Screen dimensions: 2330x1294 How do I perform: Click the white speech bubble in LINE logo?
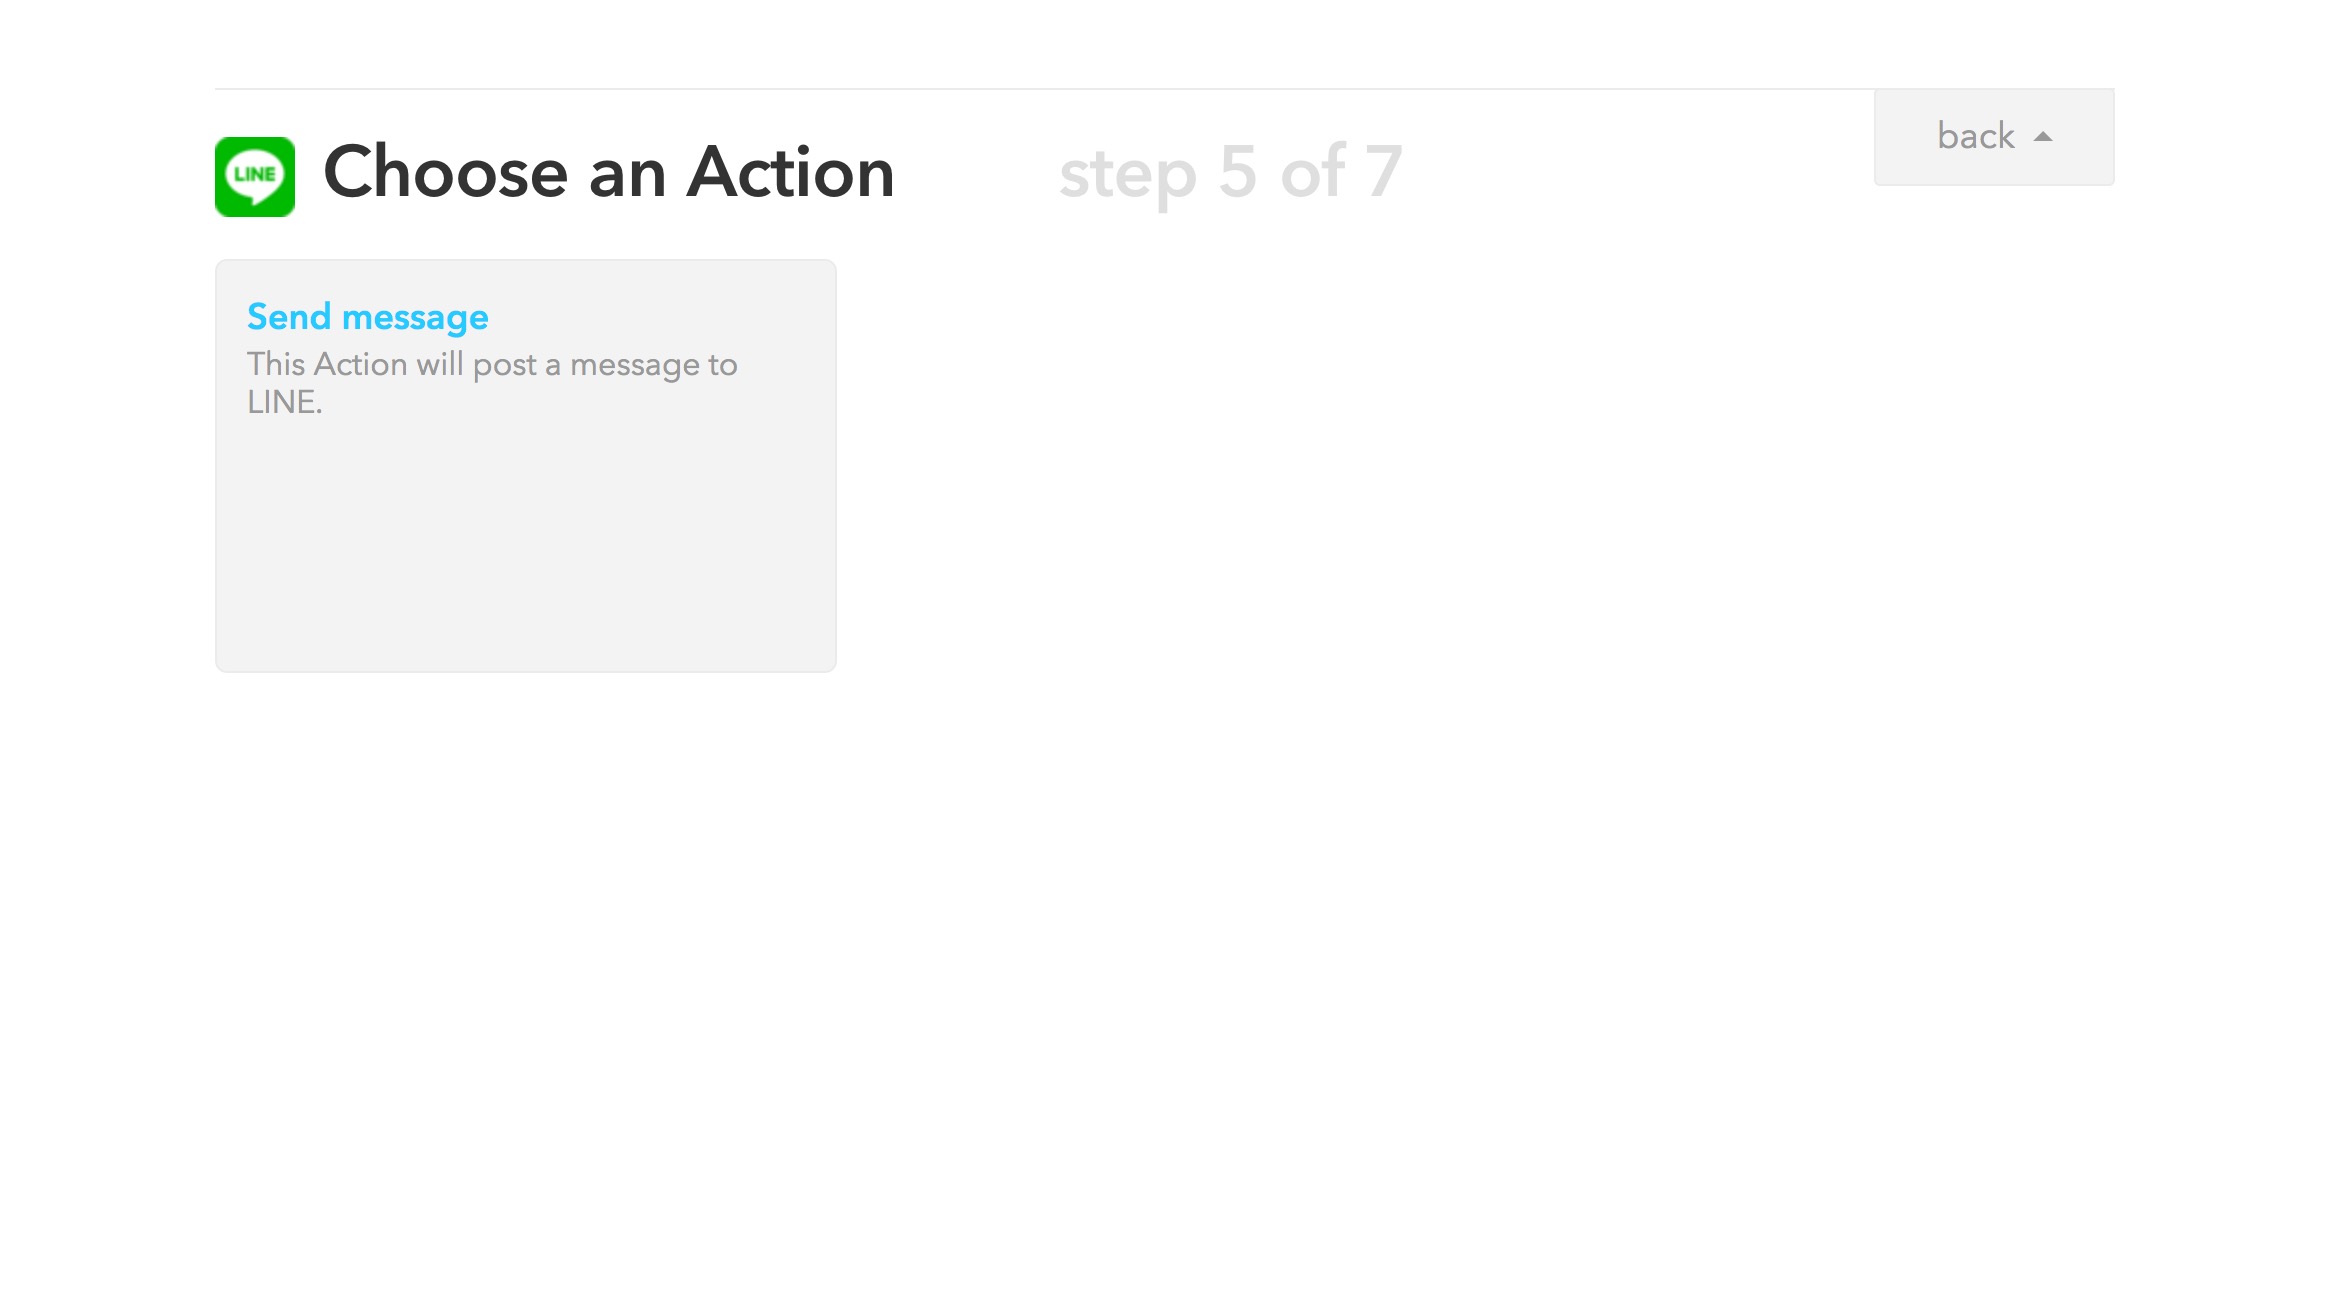255,176
